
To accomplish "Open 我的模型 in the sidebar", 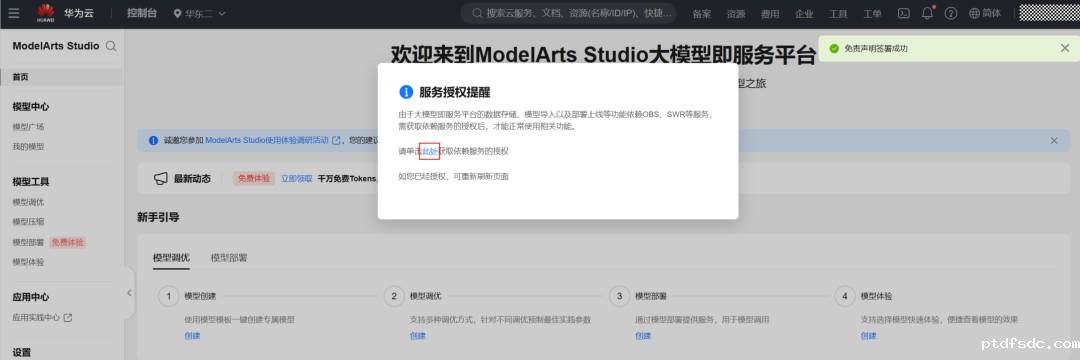I will pos(28,147).
